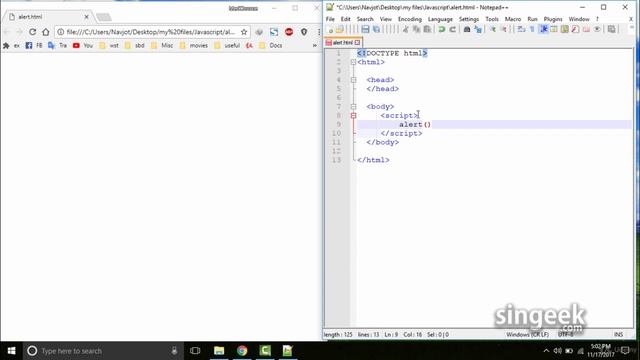640x360 pixels.
Task: Open the Tra translate bookmark
Action: 58,46
